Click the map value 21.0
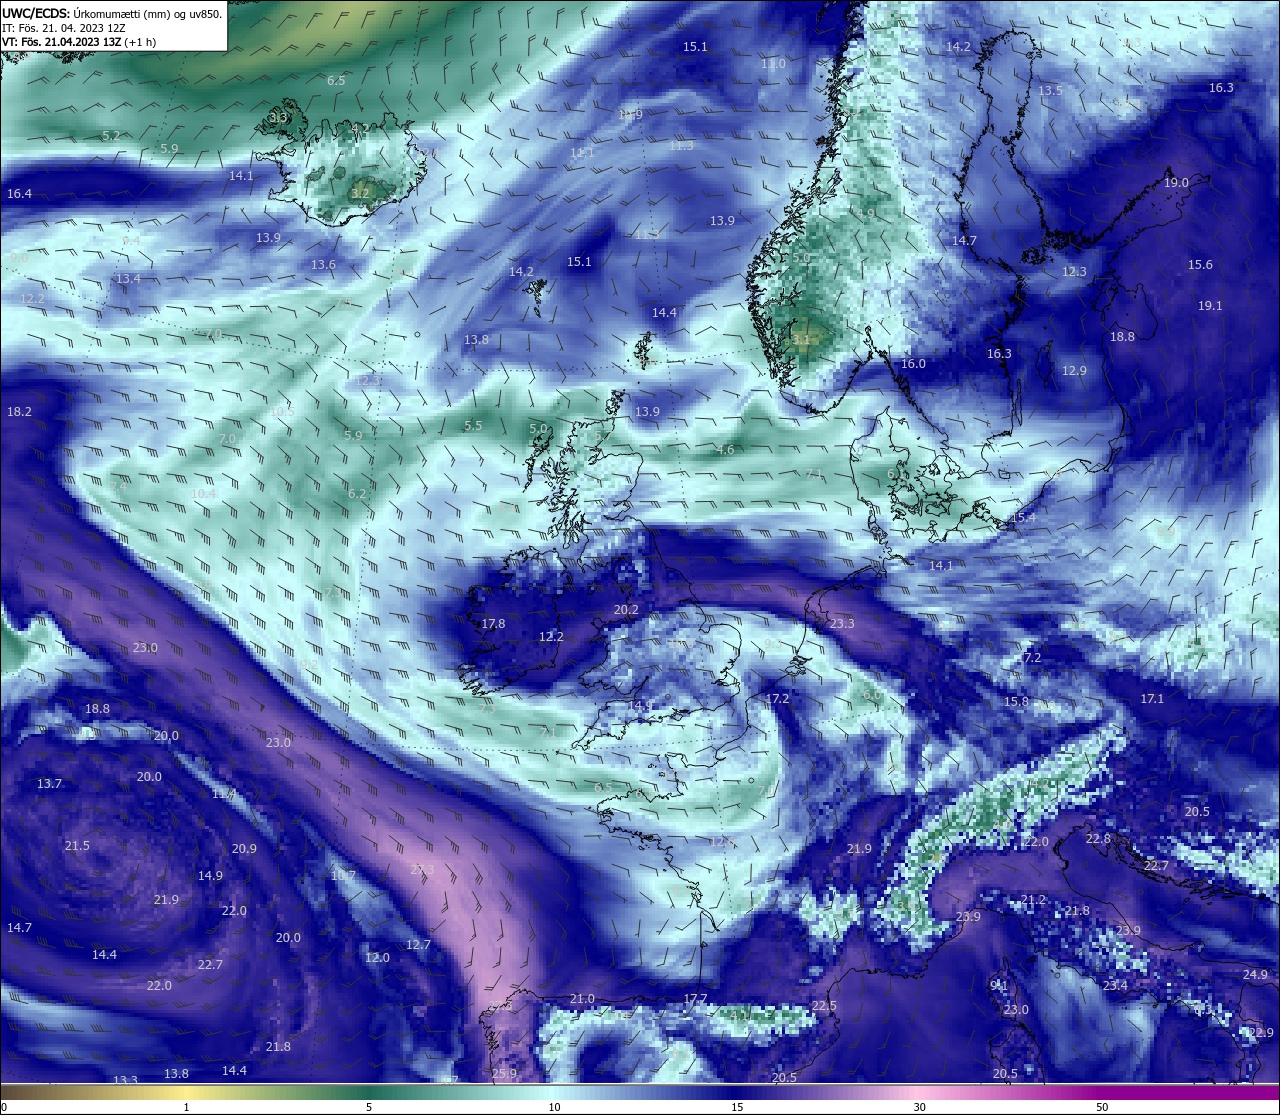Image resolution: width=1280 pixels, height=1115 pixels. click(x=582, y=998)
